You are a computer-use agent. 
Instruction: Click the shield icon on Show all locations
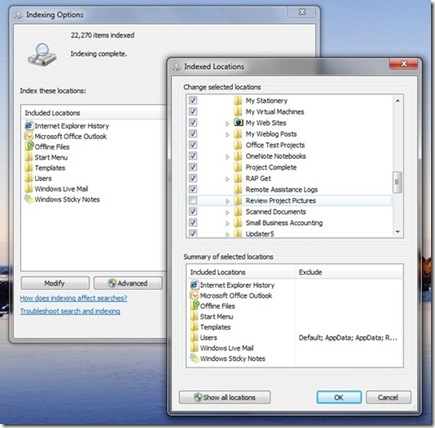click(x=198, y=397)
